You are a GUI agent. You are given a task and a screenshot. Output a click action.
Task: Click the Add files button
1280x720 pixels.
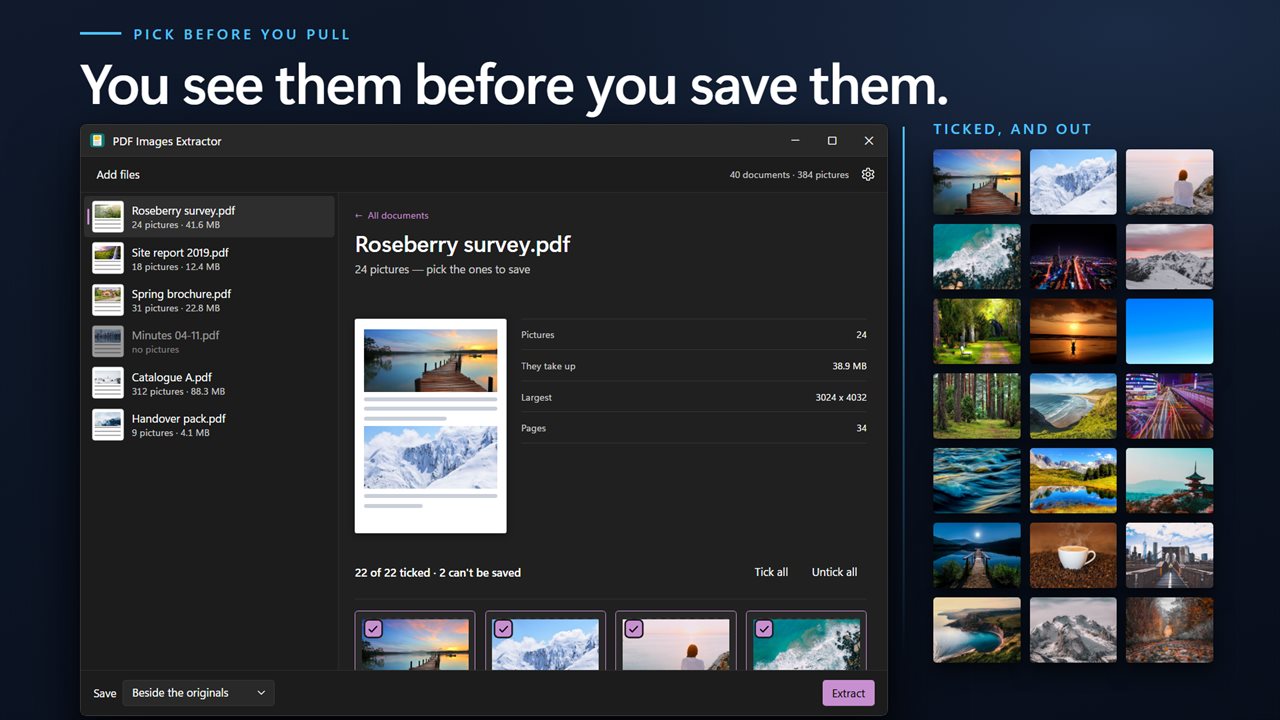pyautogui.click(x=118, y=175)
